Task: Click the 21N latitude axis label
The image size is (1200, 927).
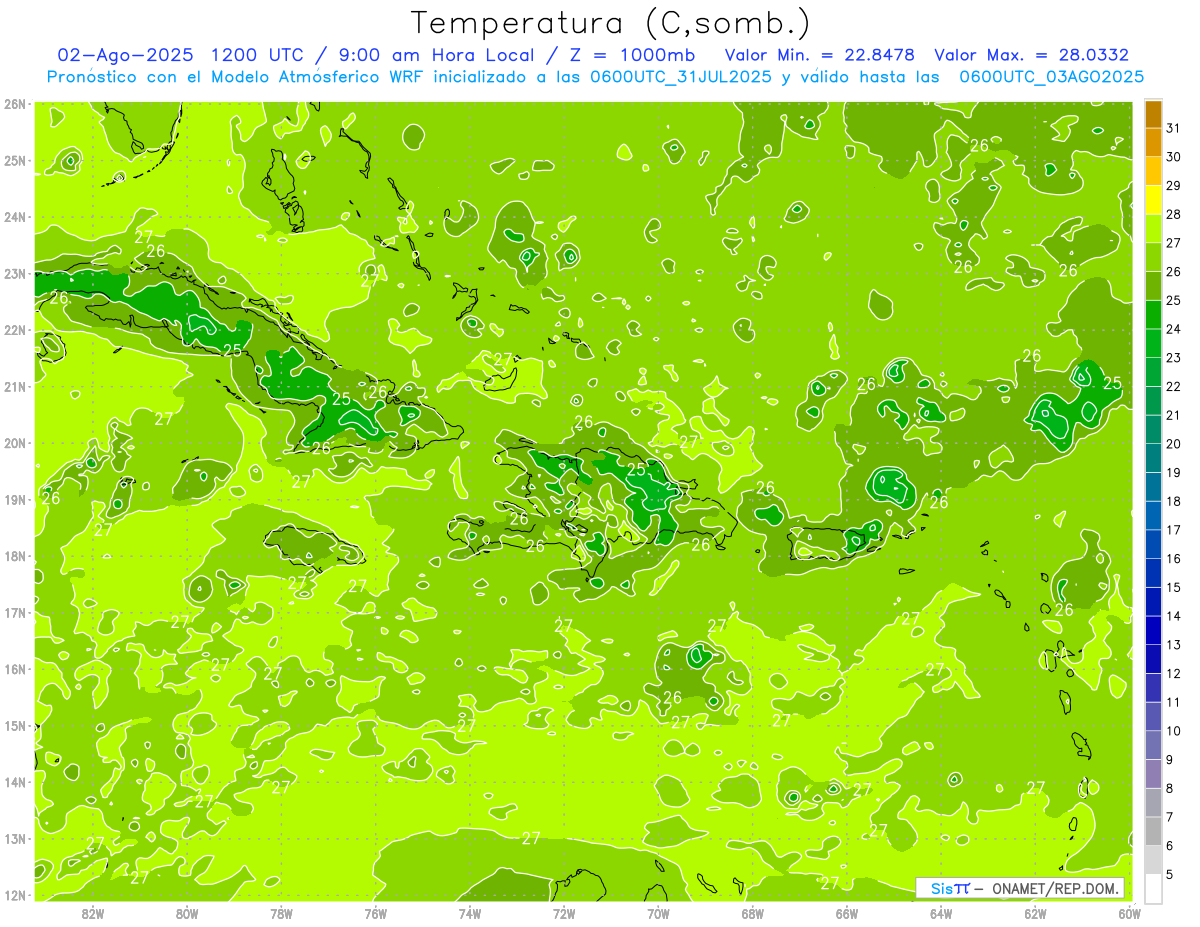Action: [15, 386]
